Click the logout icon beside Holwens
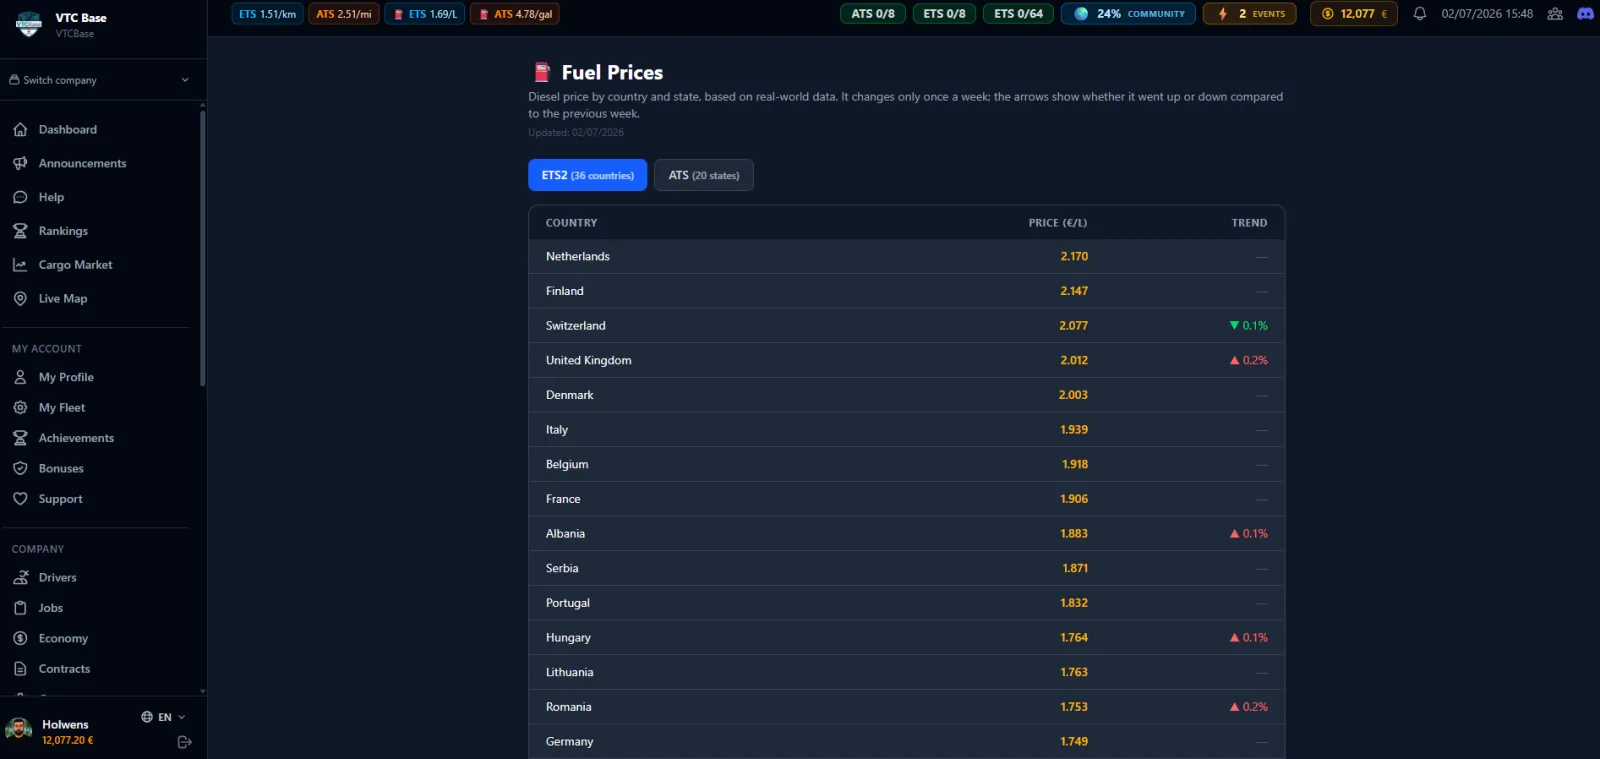 coord(184,742)
